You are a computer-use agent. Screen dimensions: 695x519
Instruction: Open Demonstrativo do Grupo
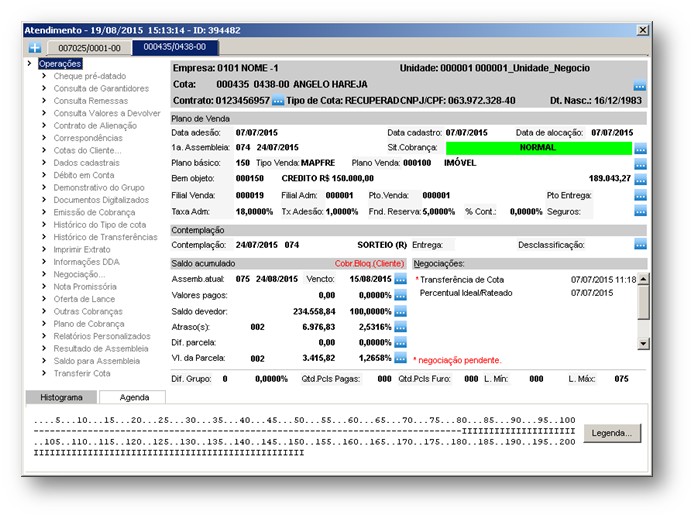coord(99,187)
